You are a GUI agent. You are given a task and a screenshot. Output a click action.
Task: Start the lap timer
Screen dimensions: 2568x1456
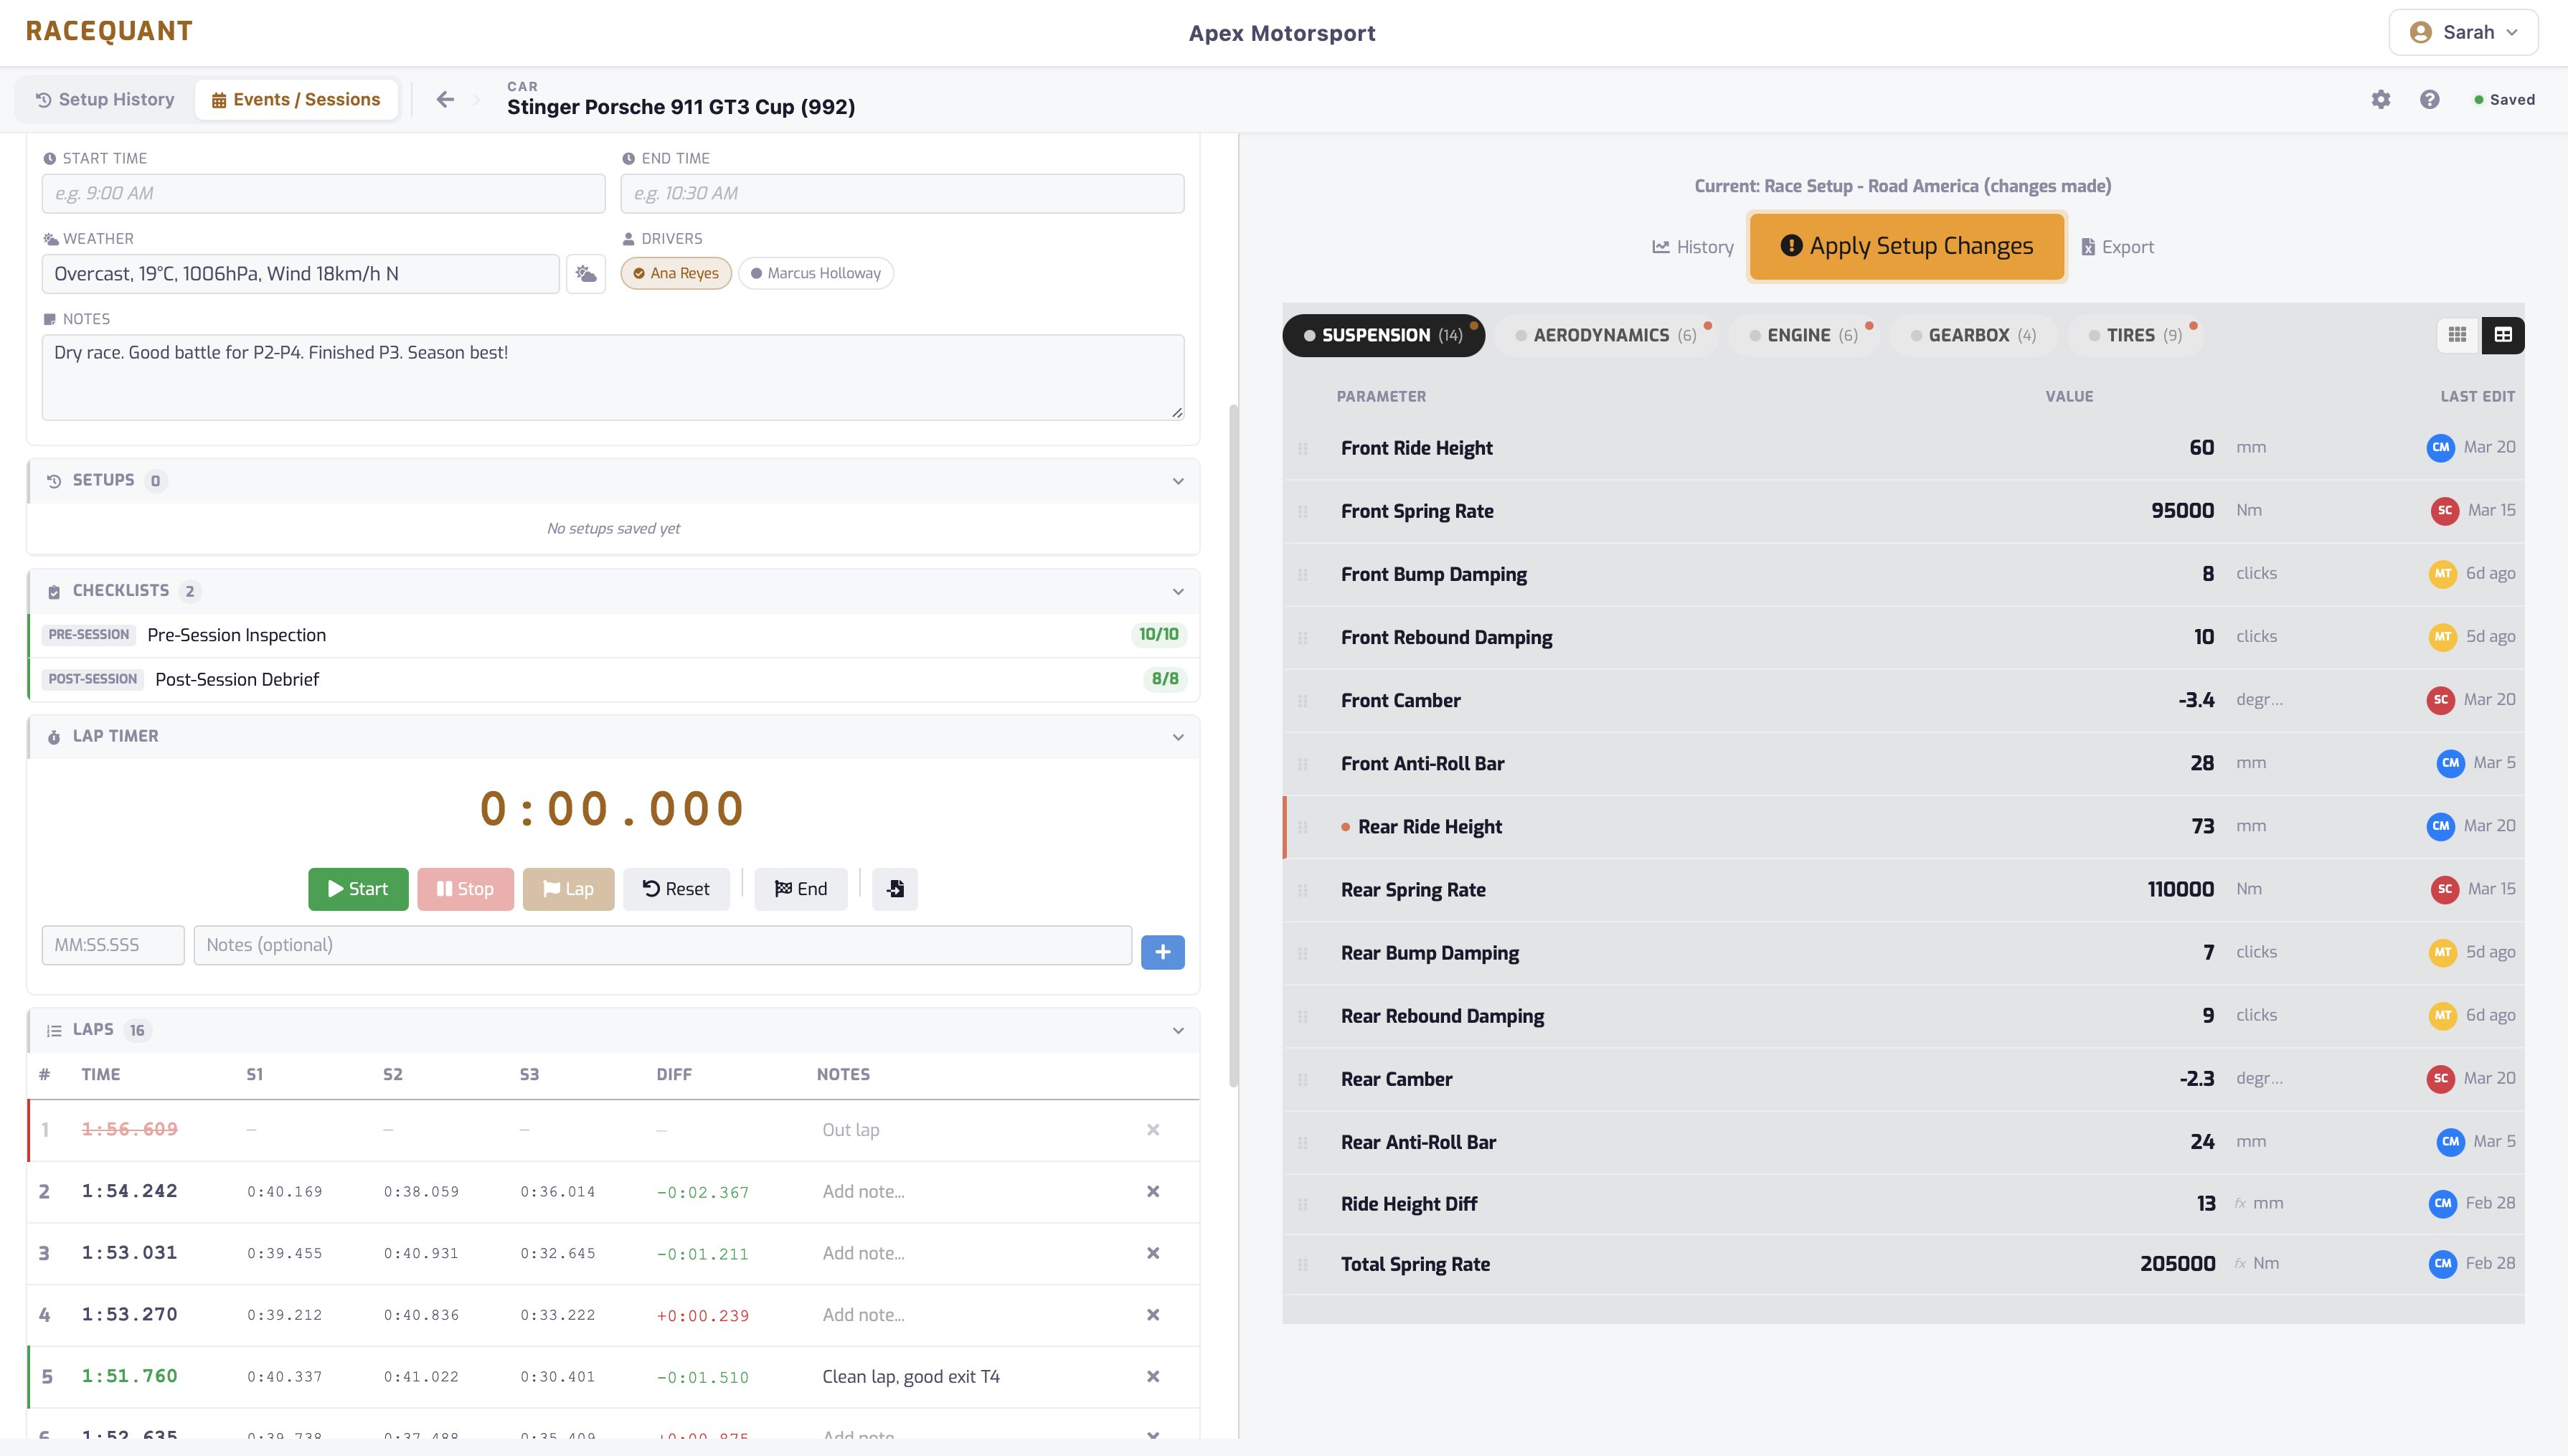pyautogui.click(x=358, y=889)
